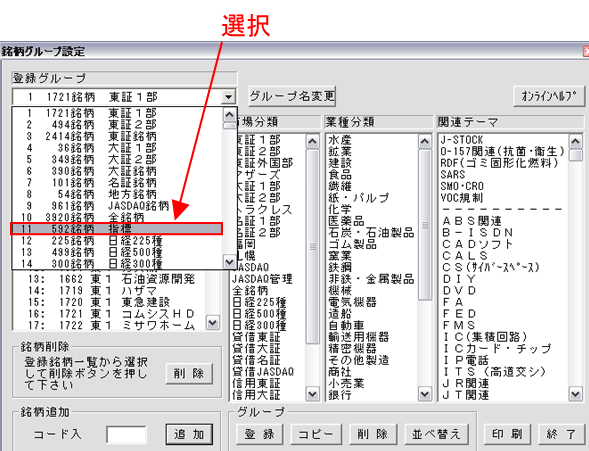Click the 登録 group button
Viewport: 589px width, 451px height.
259,434
